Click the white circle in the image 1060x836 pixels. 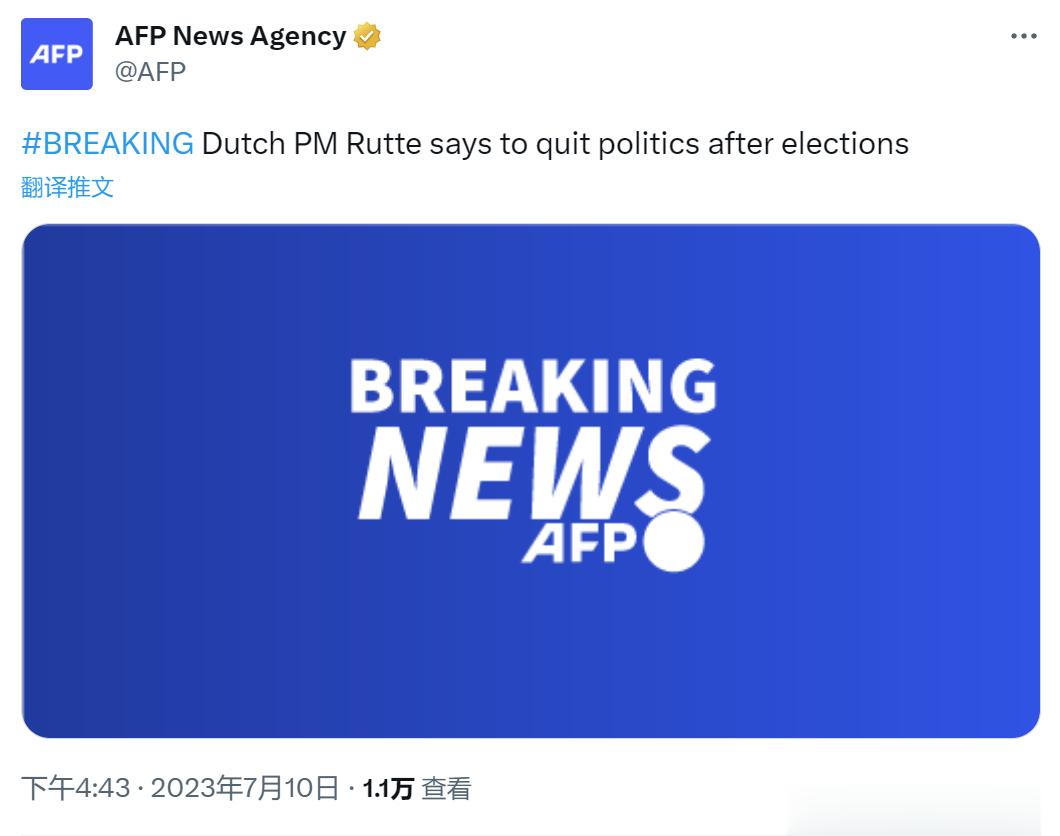(x=674, y=541)
